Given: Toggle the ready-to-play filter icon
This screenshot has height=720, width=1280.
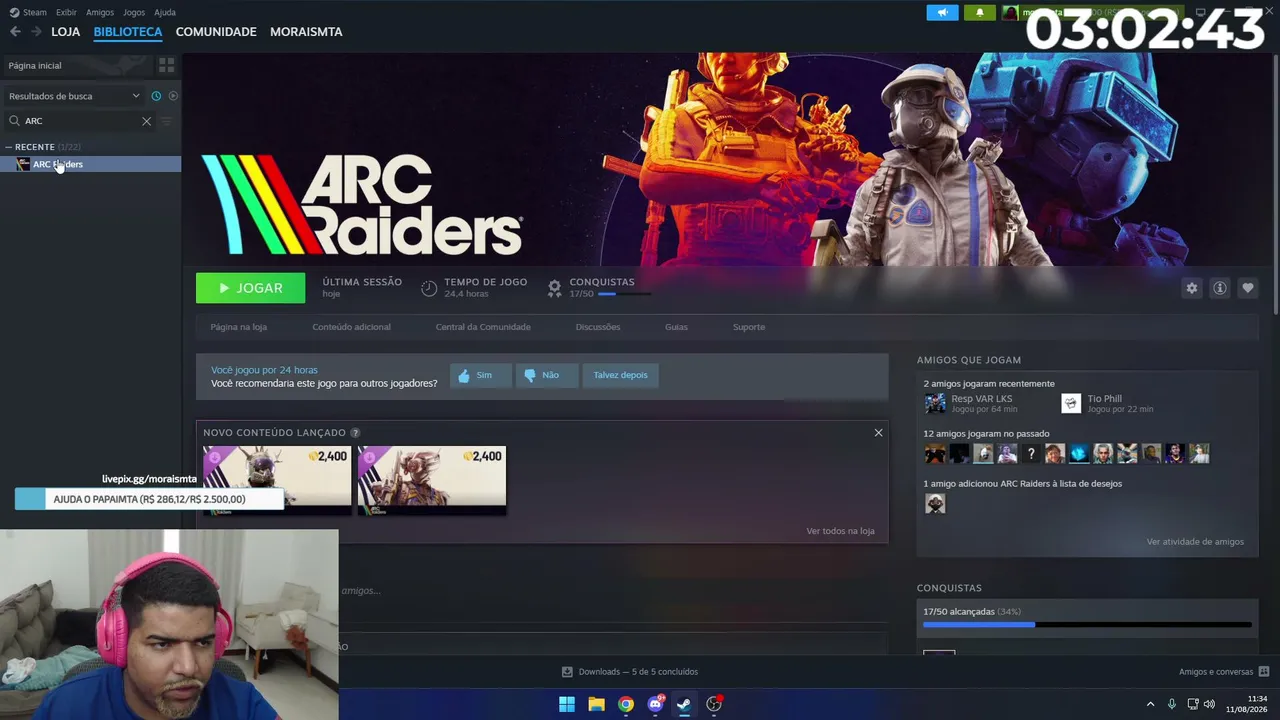Looking at the screenshot, I should [173, 96].
